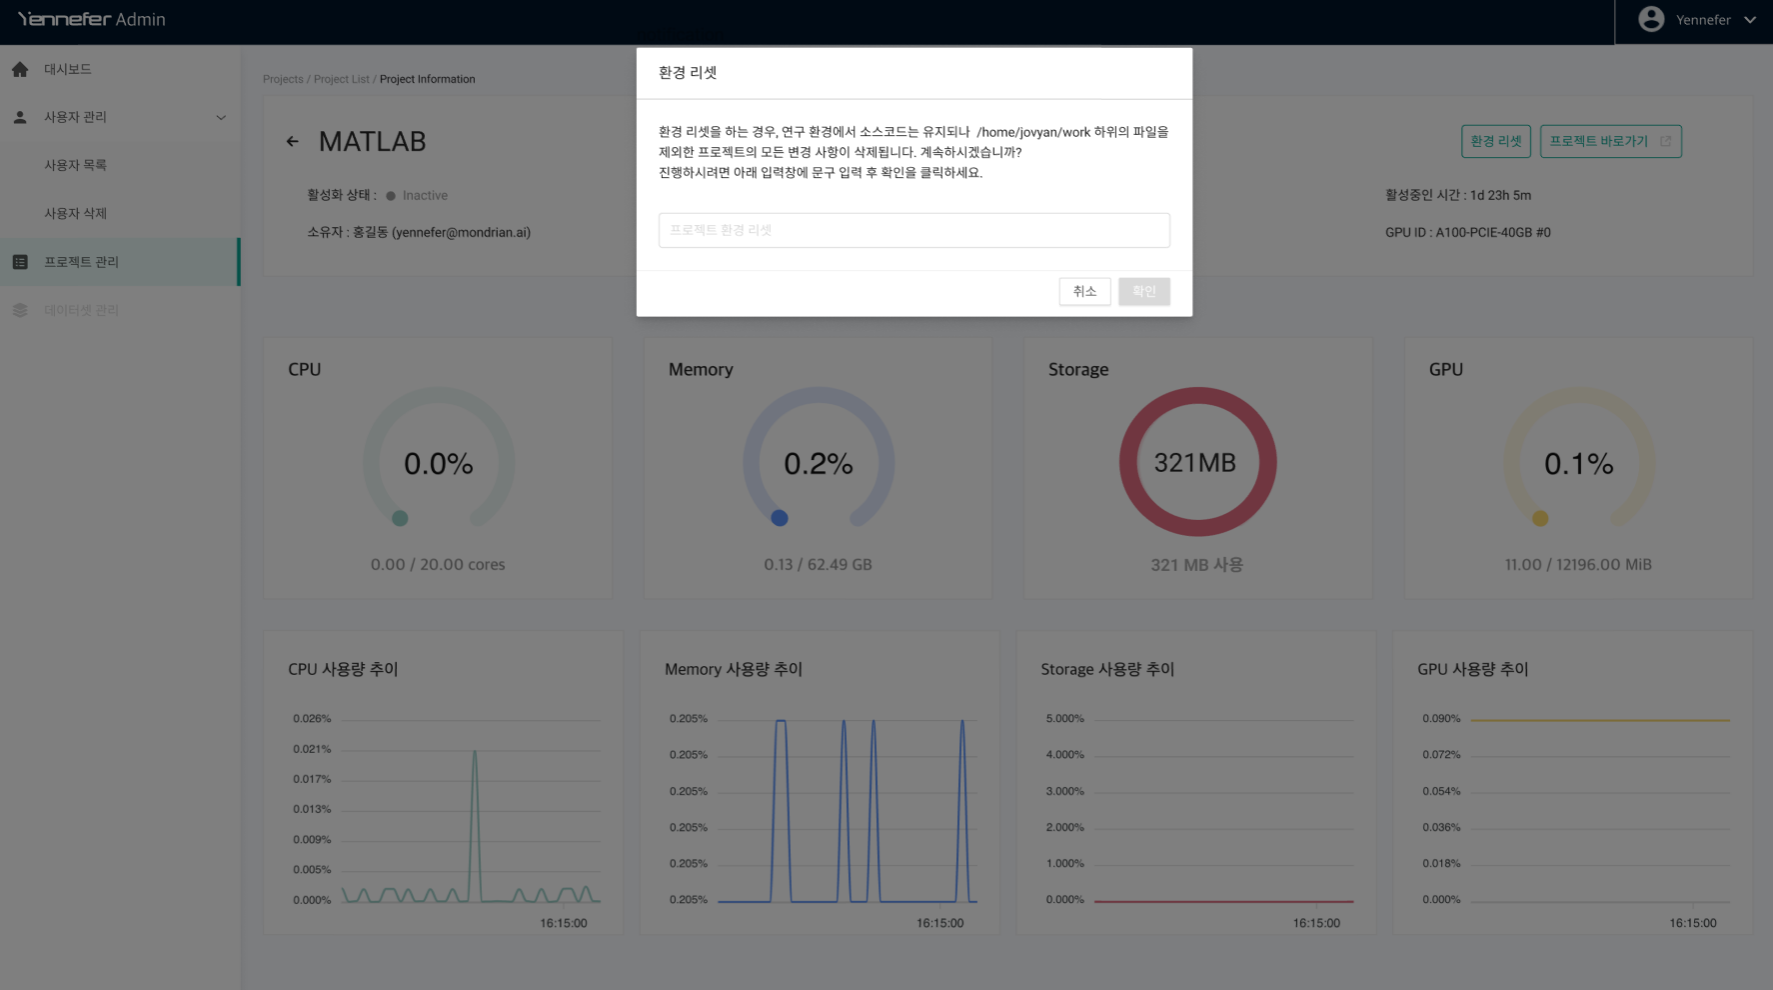Collapse the 사용자 관리 sidebar section
The image size is (1773, 990).
point(221,117)
